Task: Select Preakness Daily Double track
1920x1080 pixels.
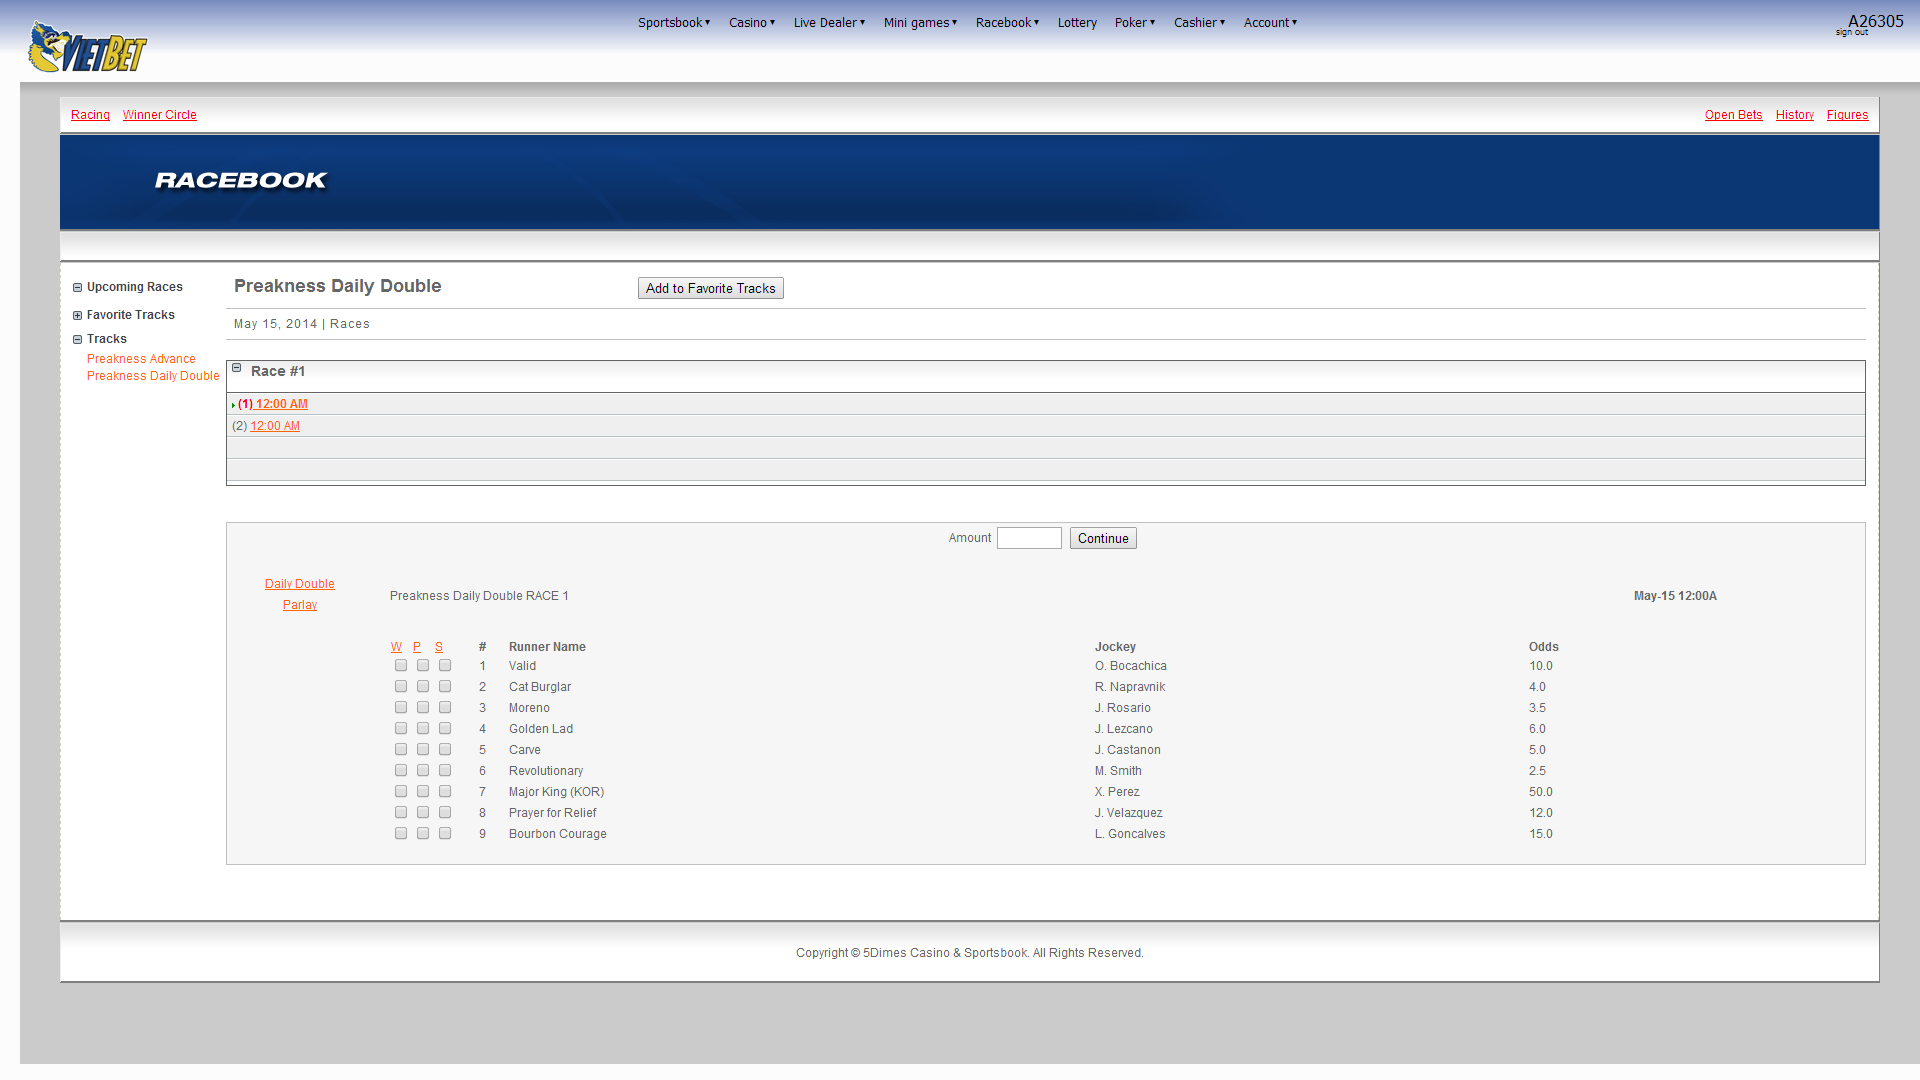Action: 153,376
